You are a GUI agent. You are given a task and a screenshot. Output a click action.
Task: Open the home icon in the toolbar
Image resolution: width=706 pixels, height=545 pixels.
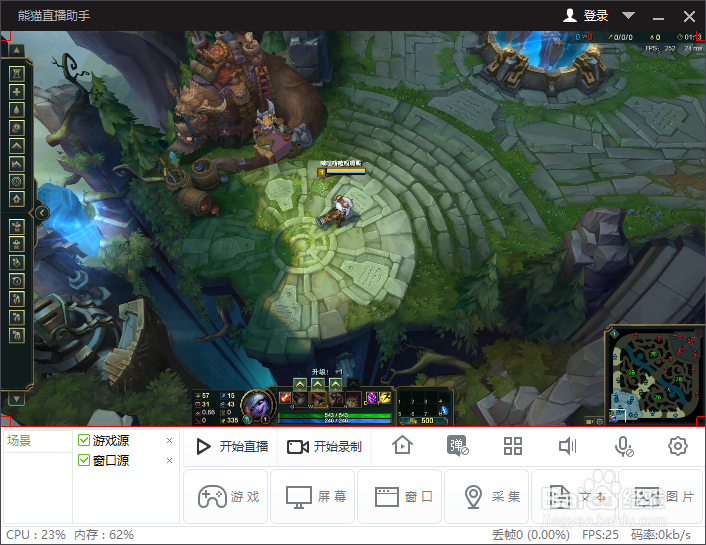coord(402,446)
